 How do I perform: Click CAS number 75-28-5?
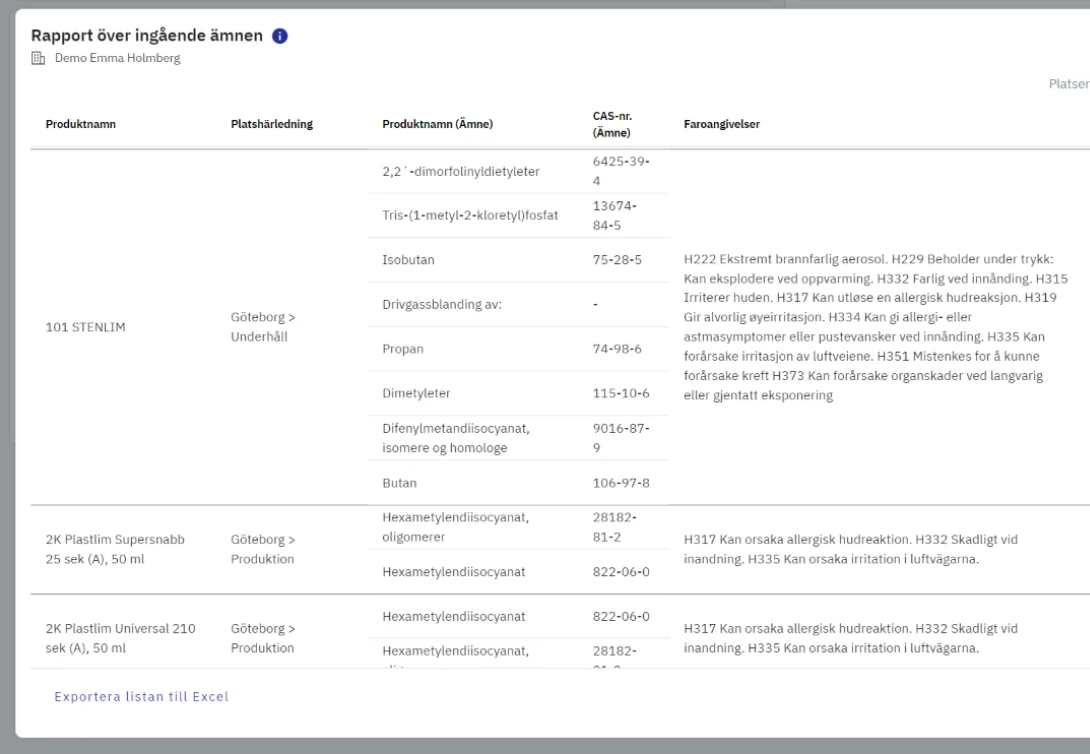coord(617,260)
